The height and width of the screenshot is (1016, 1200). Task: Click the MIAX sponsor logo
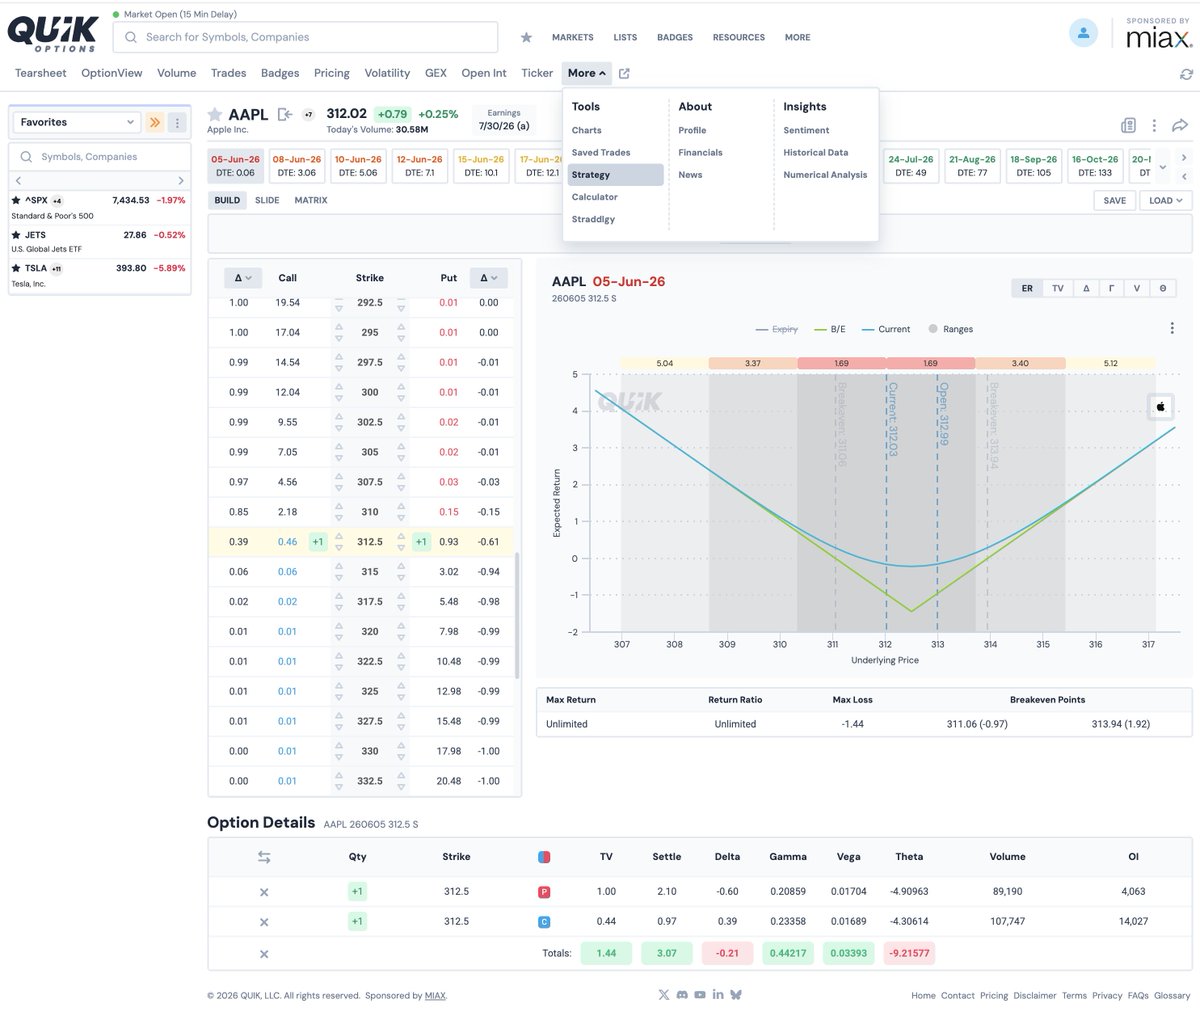[x=1158, y=36]
